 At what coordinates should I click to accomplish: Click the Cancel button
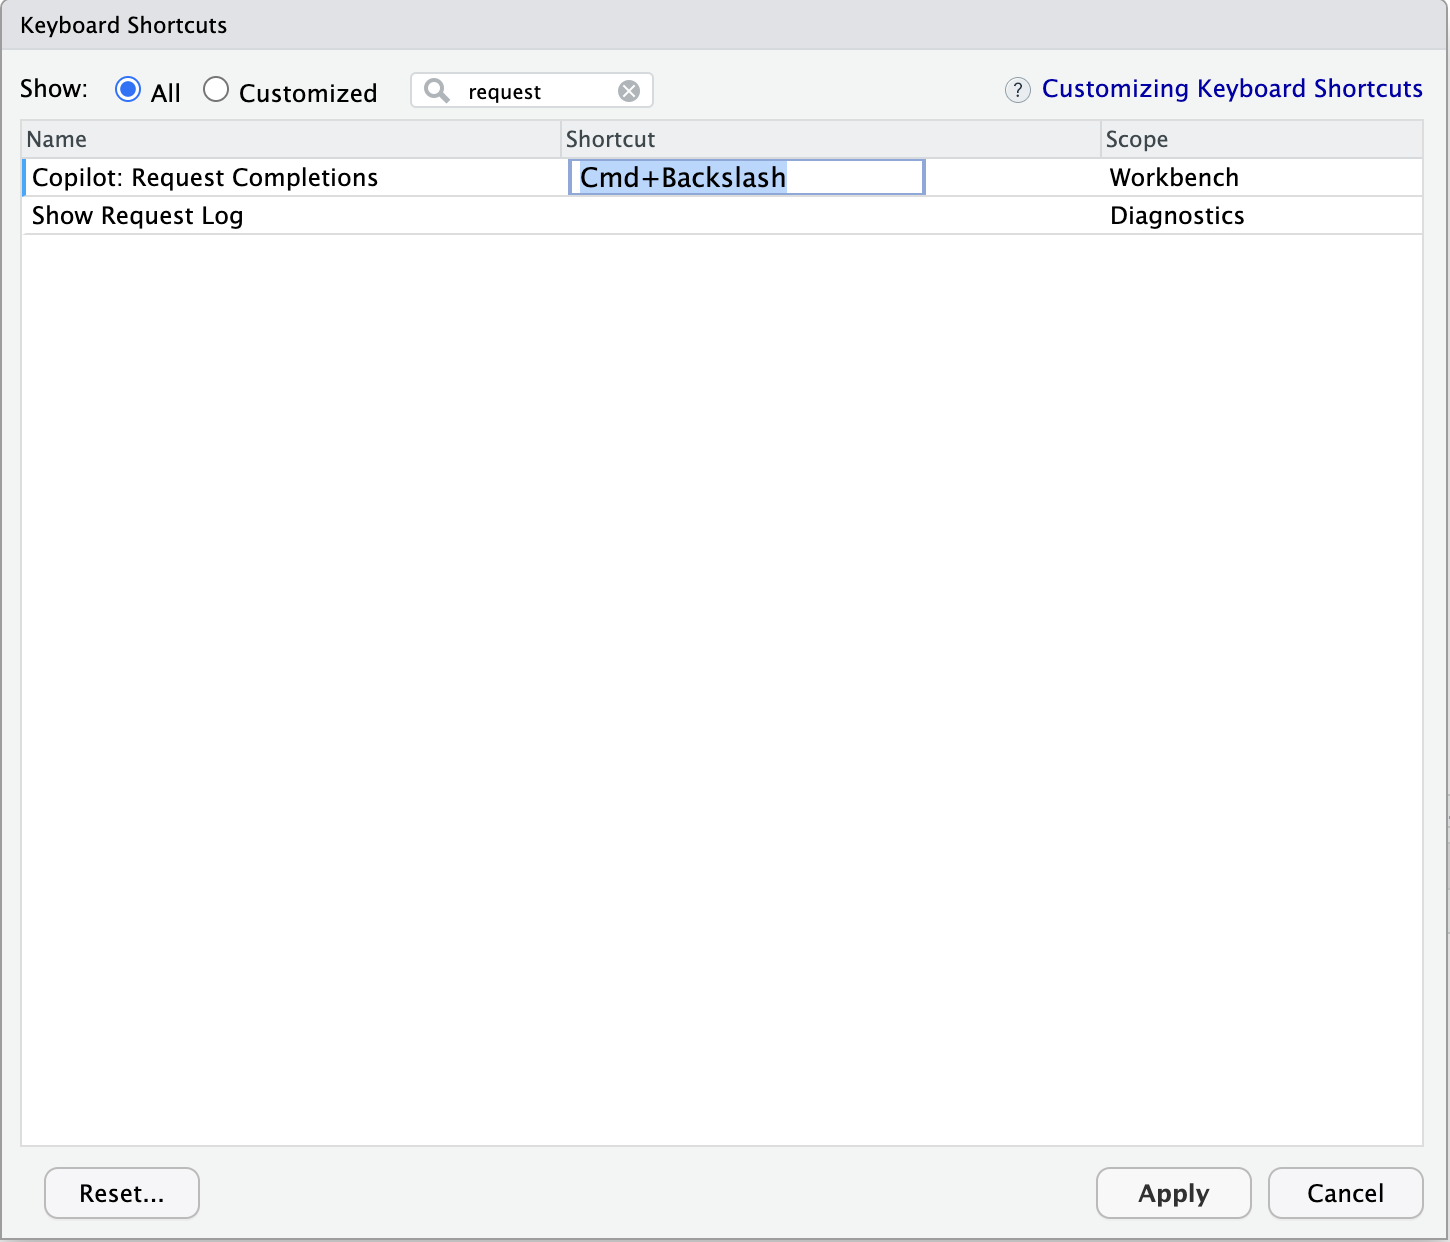click(x=1345, y=1193)
